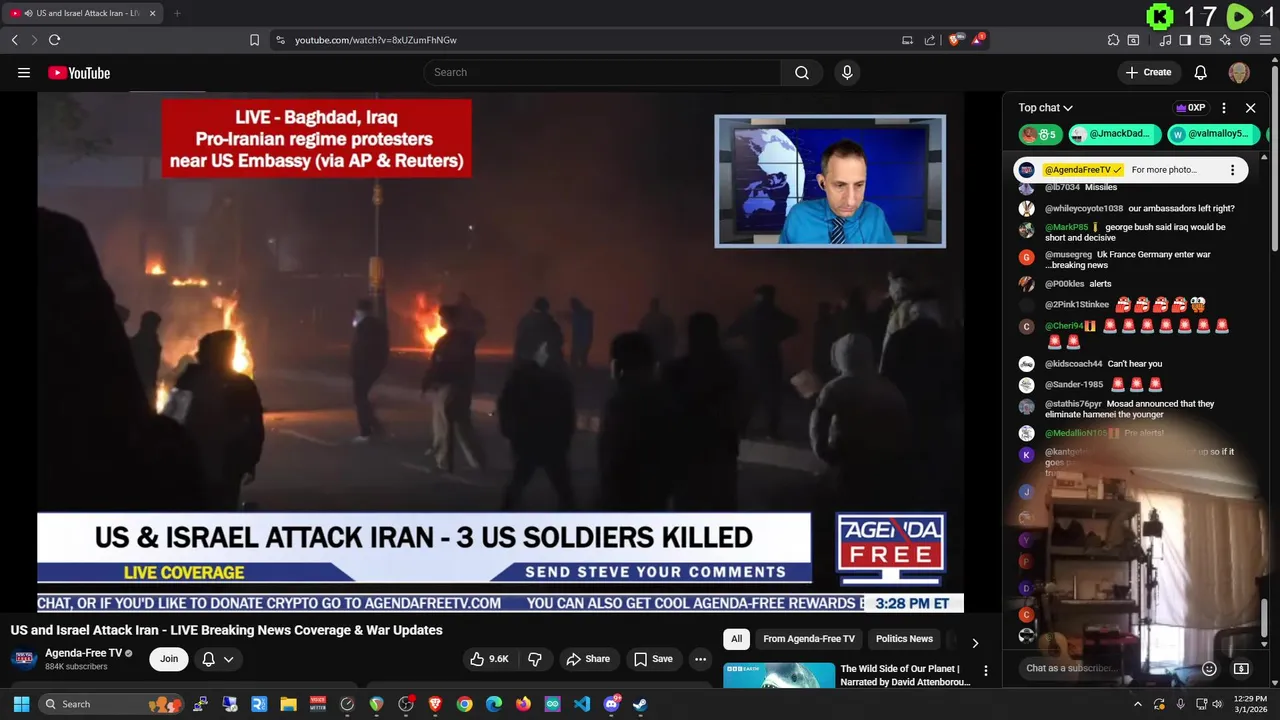The image size is (1280, 720).
Task: Select the From Agenda-Free TV chip
Action: click(x=809, y=639)
